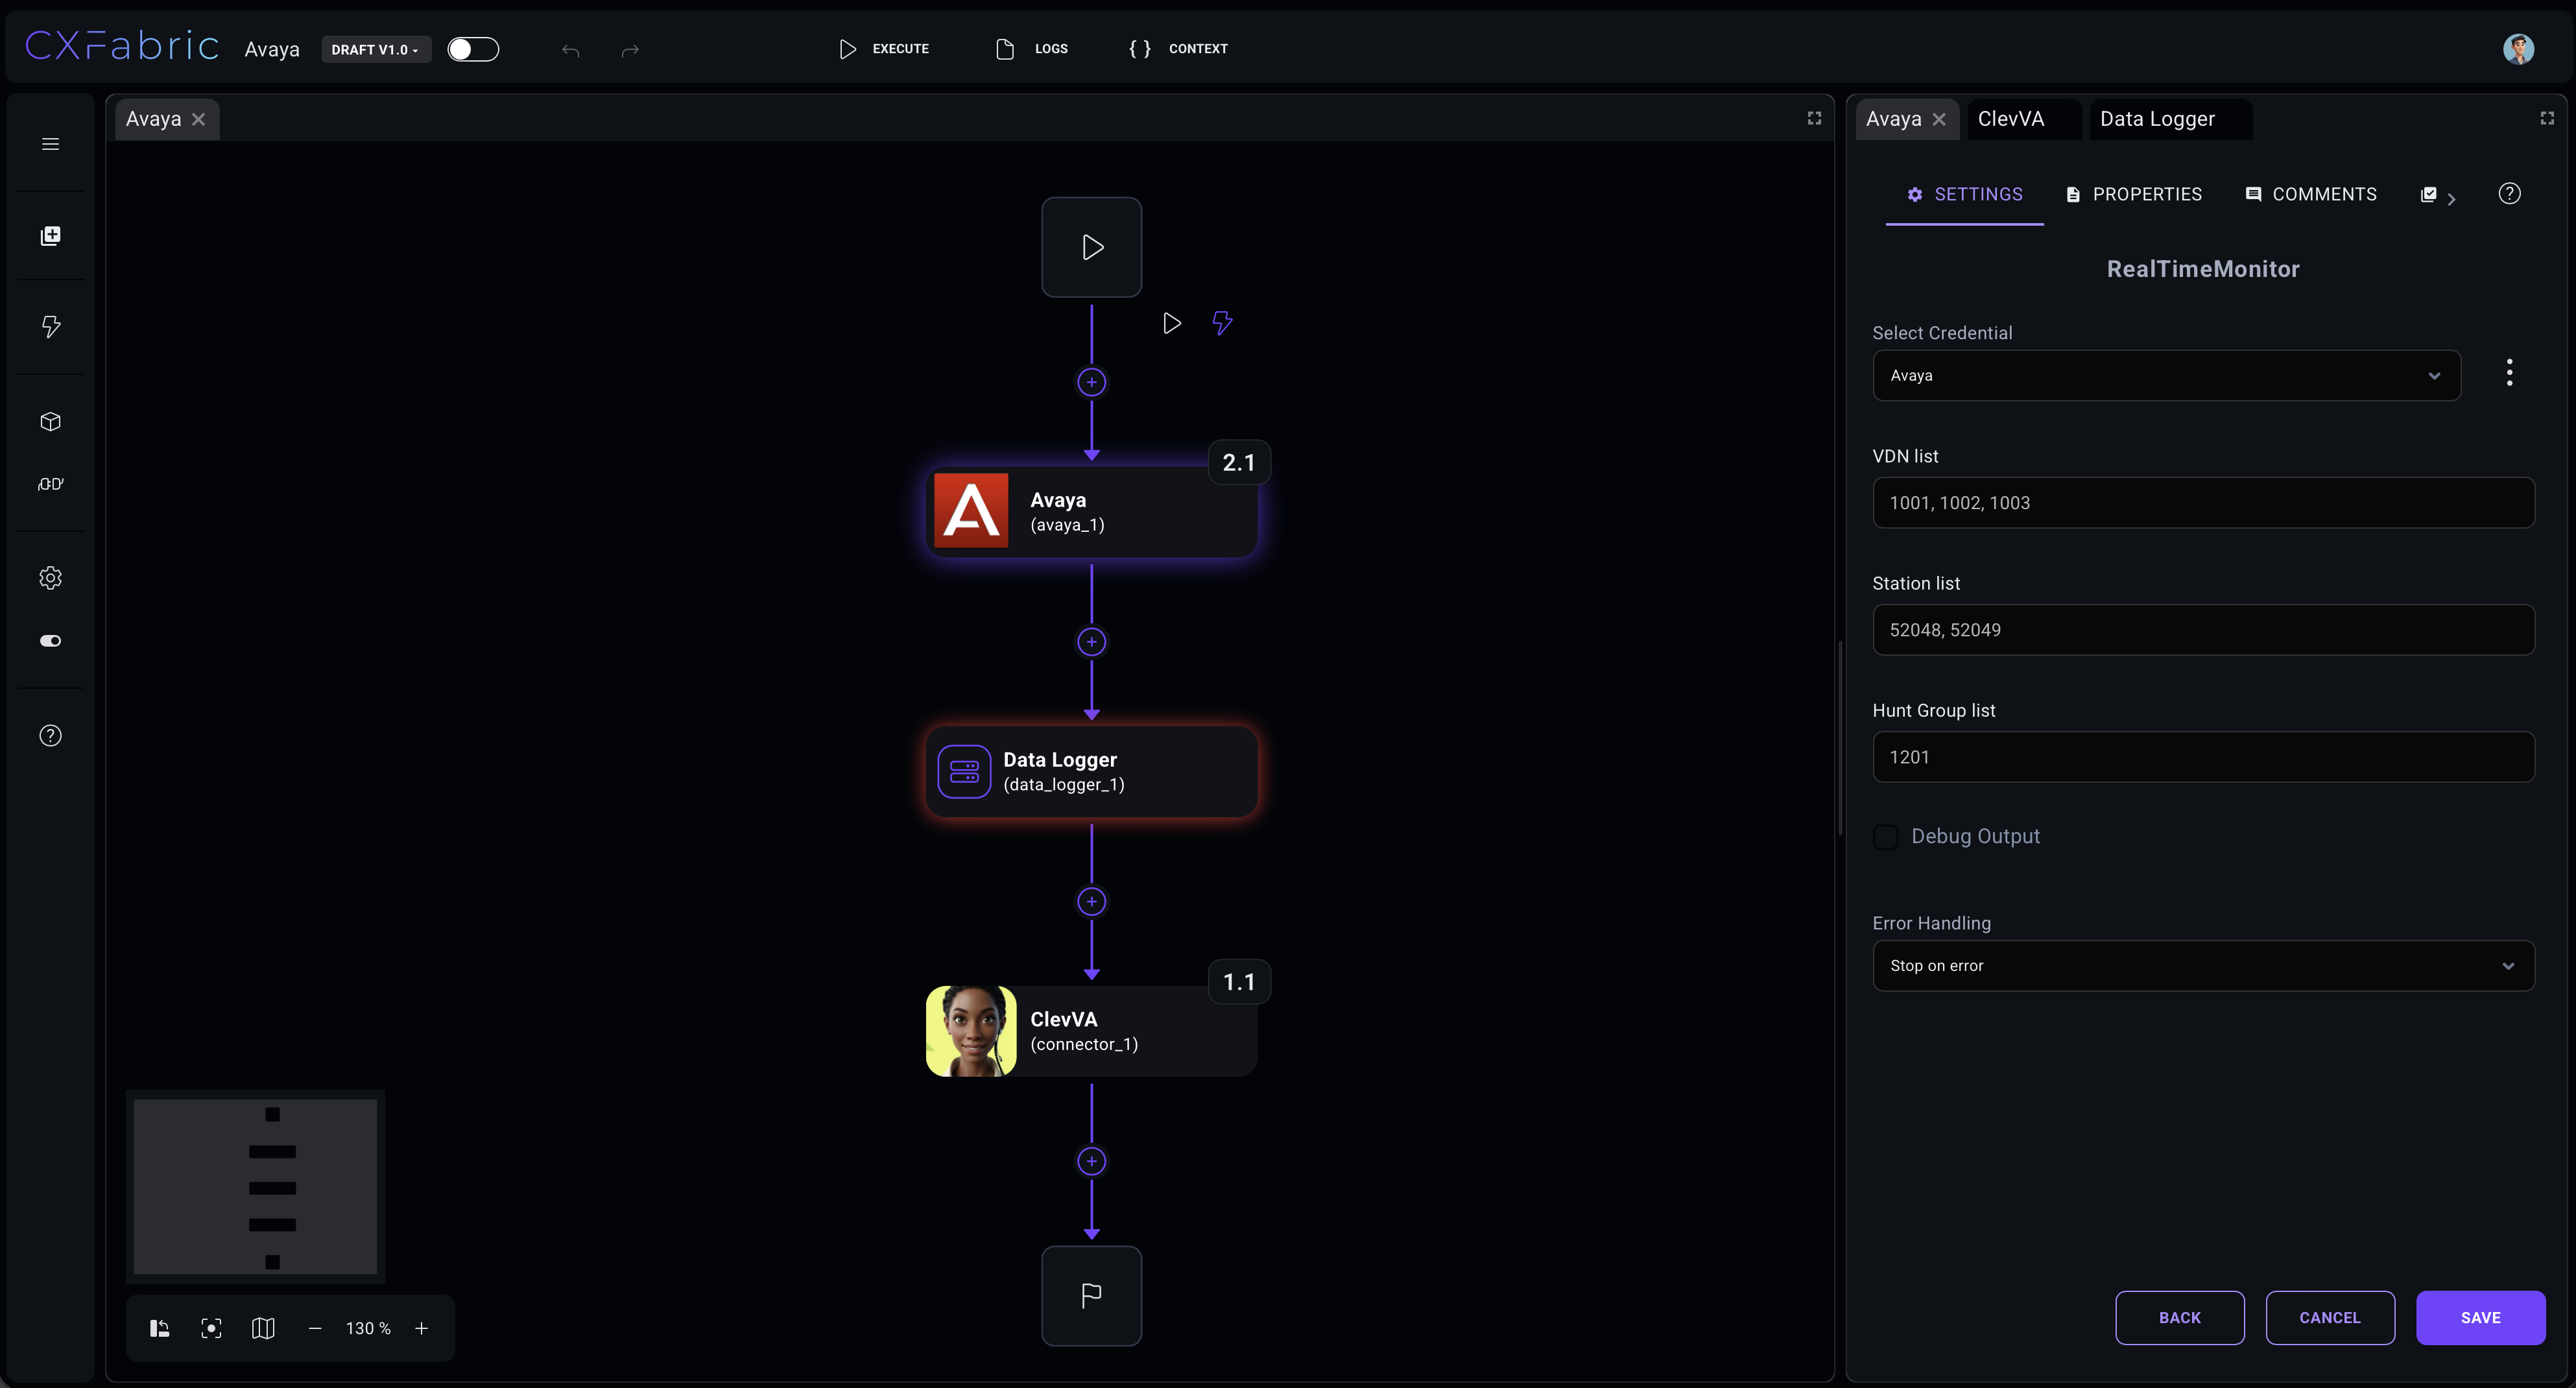2576x1388 pixels.
Task: Toggle the minimap icon in bottom toolbar
Action: tap(263, 1328)
